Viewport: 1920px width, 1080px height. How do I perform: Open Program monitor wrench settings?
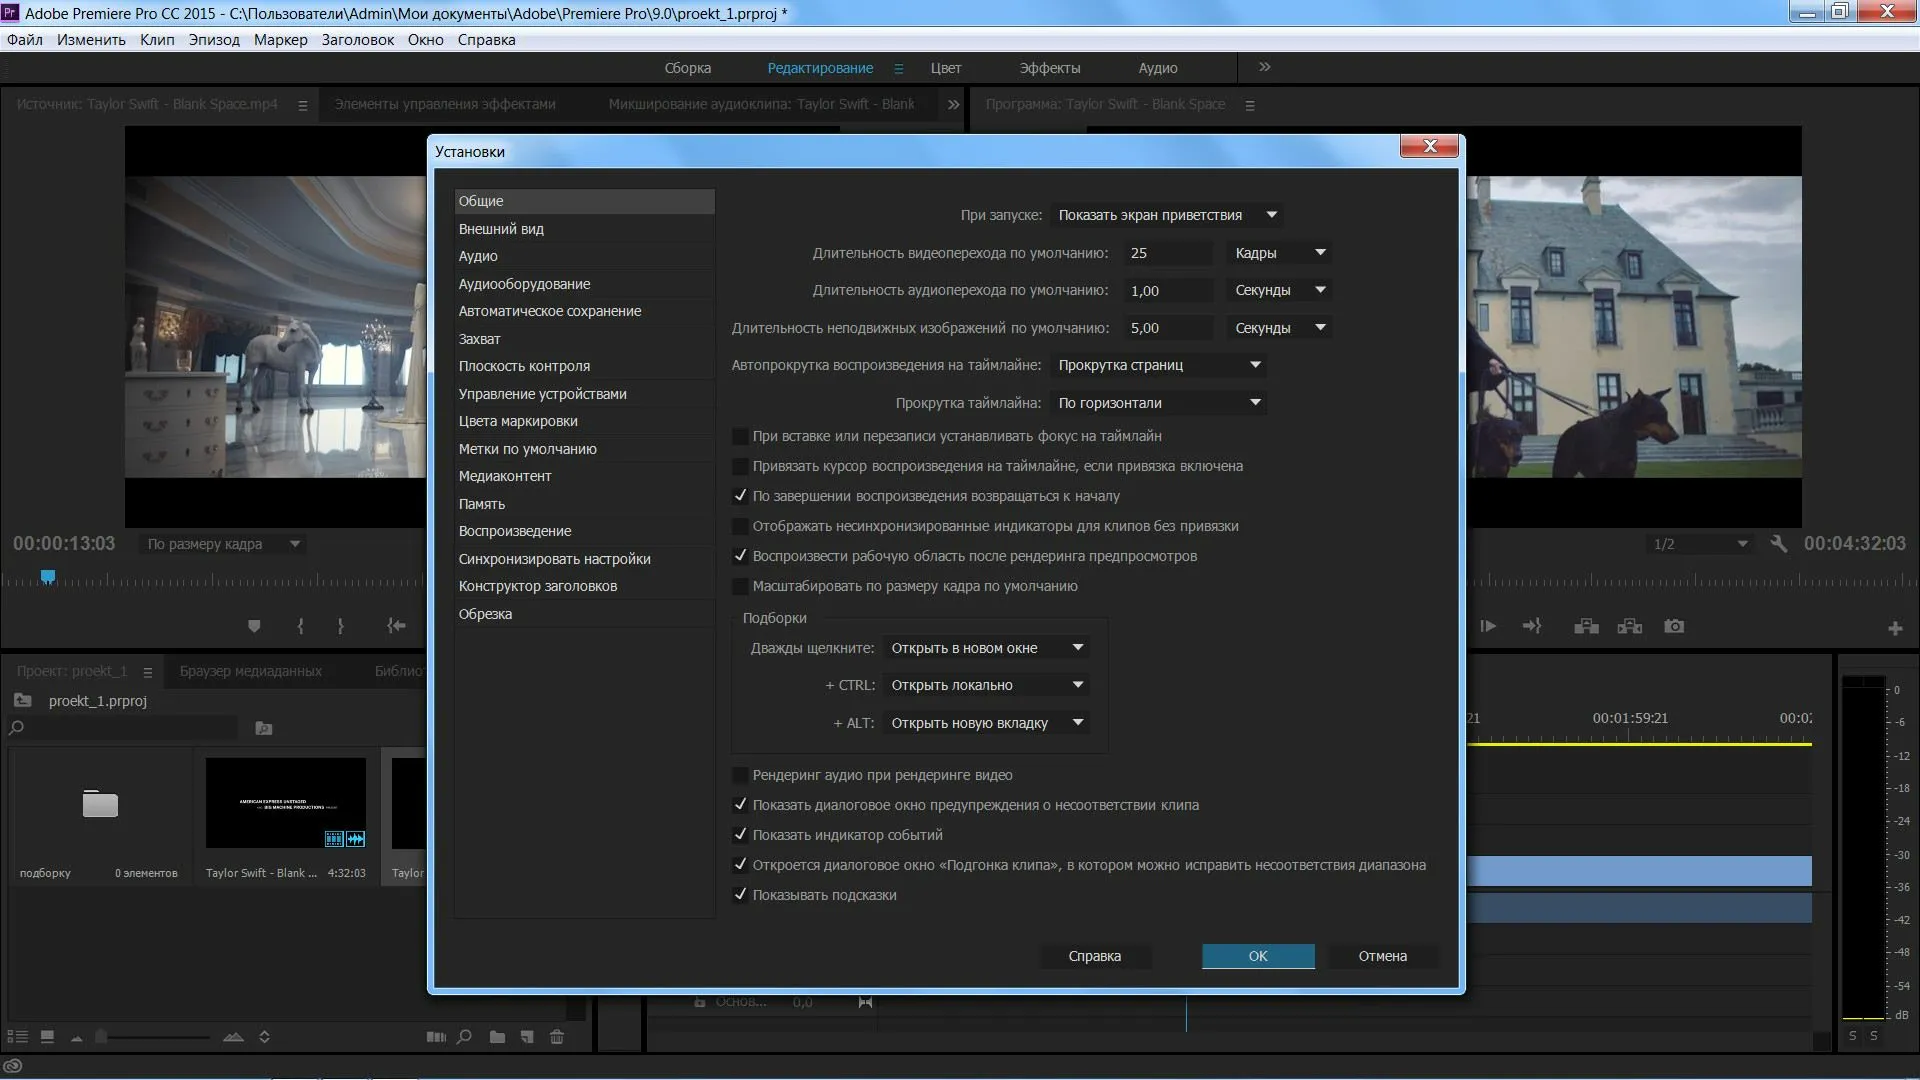pos(1778,543)
